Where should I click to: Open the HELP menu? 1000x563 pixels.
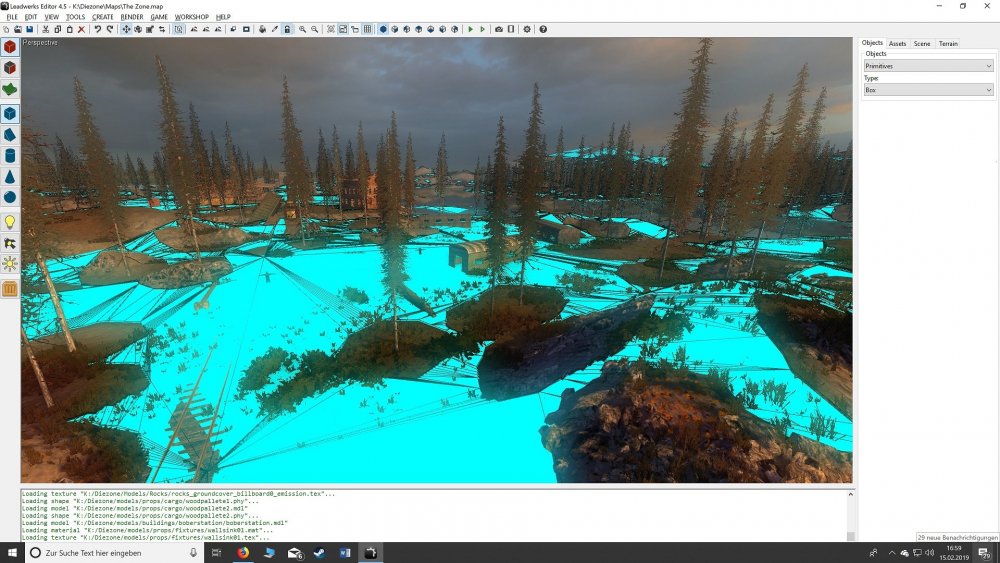tap(223, 17)
